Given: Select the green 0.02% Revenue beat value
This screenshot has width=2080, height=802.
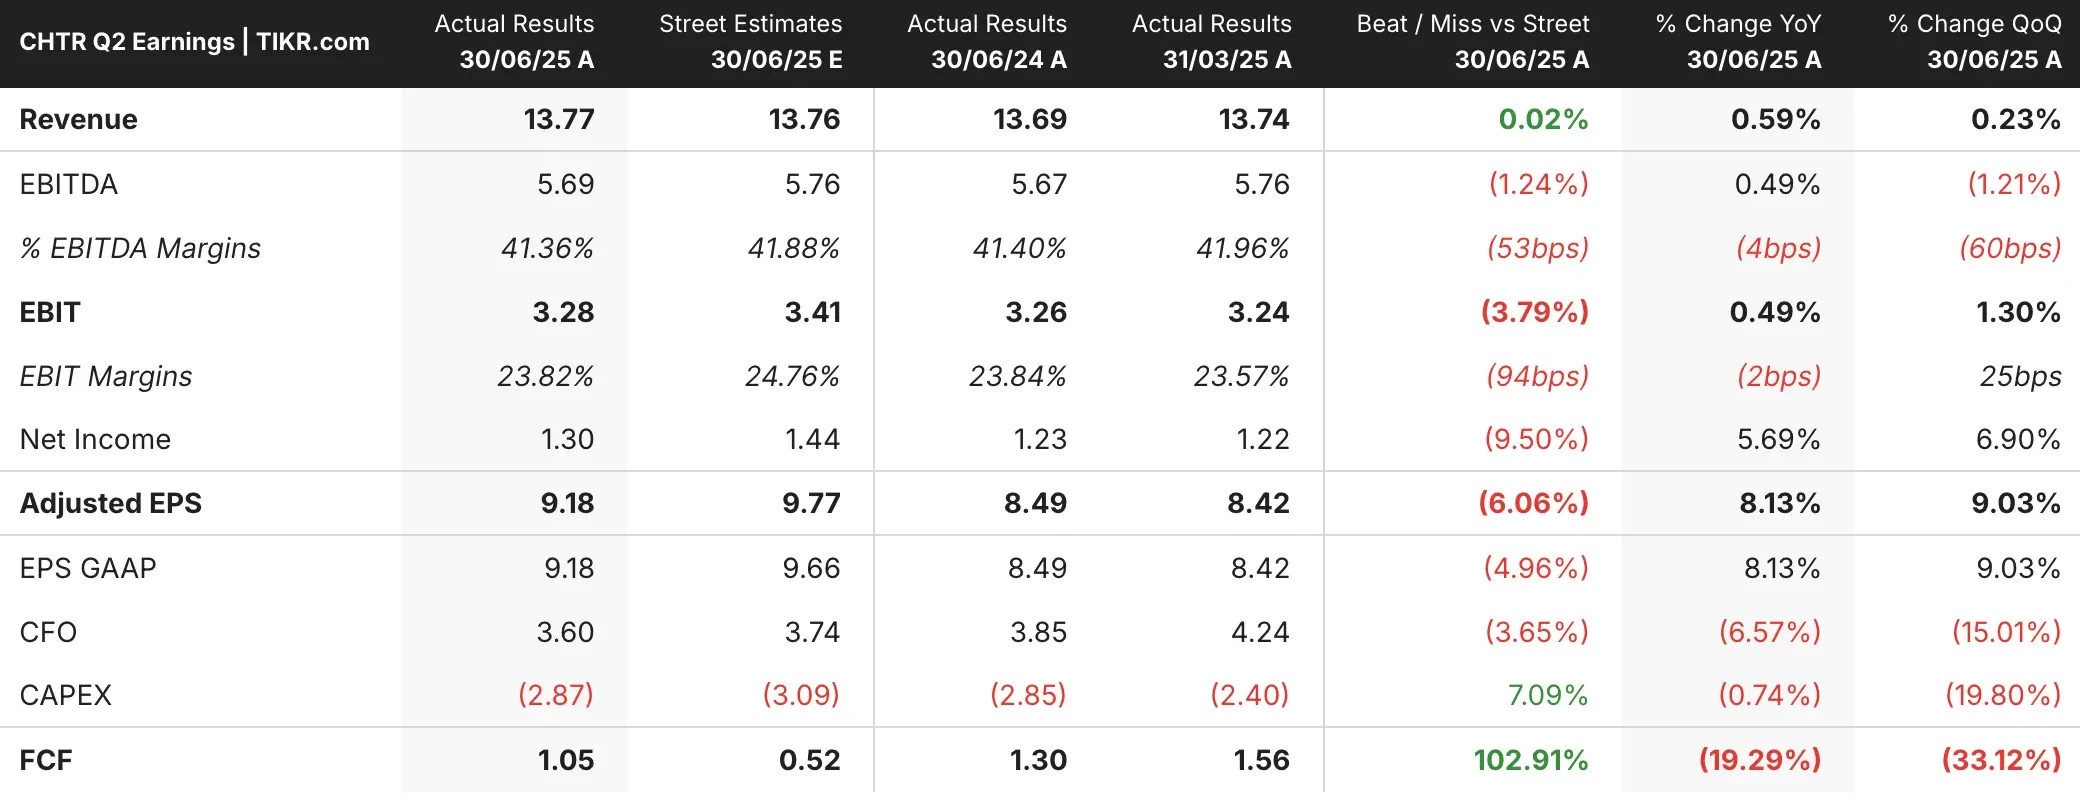Looking at the screenshot, I should tap(1542, 120).
